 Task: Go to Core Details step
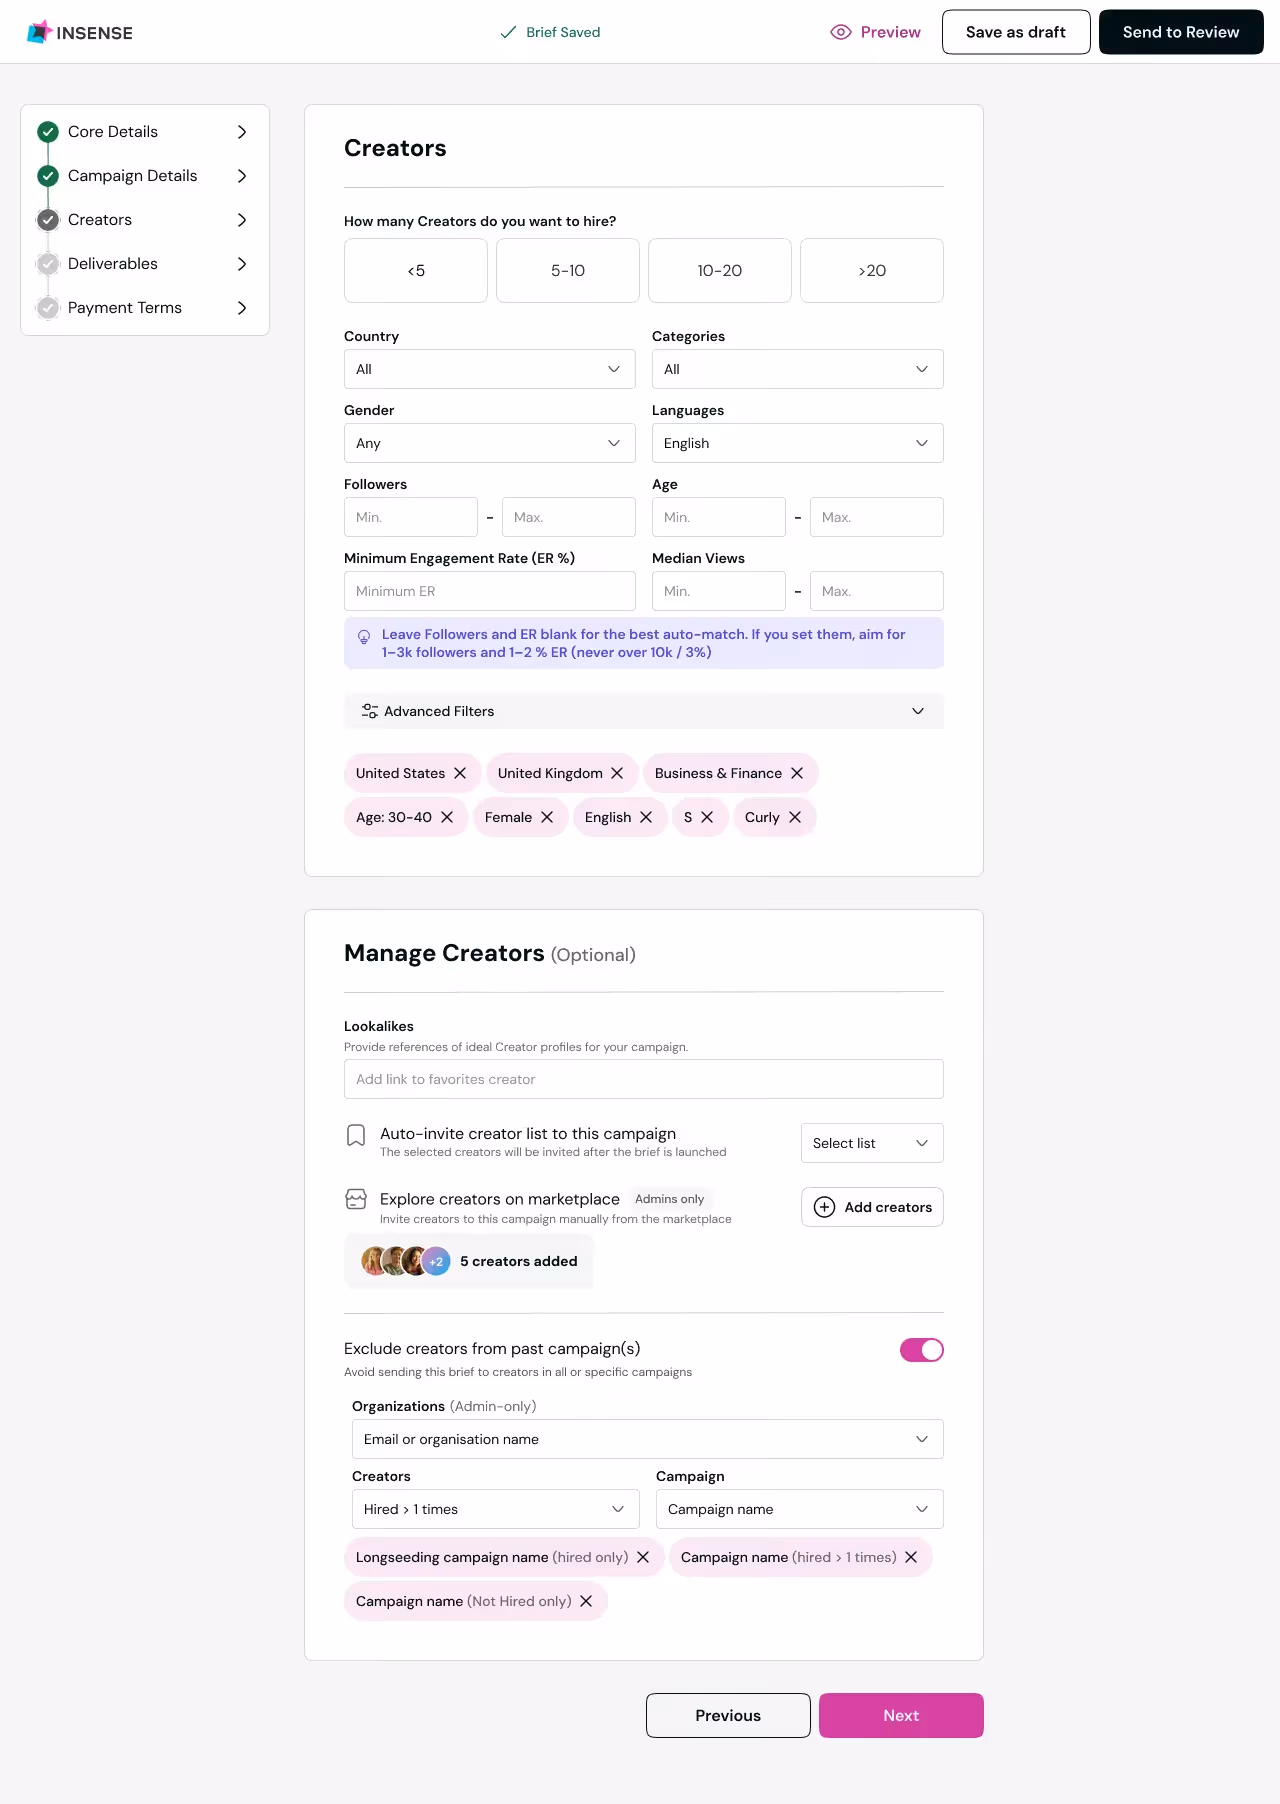pyautogui.click(x=145, y=132)
